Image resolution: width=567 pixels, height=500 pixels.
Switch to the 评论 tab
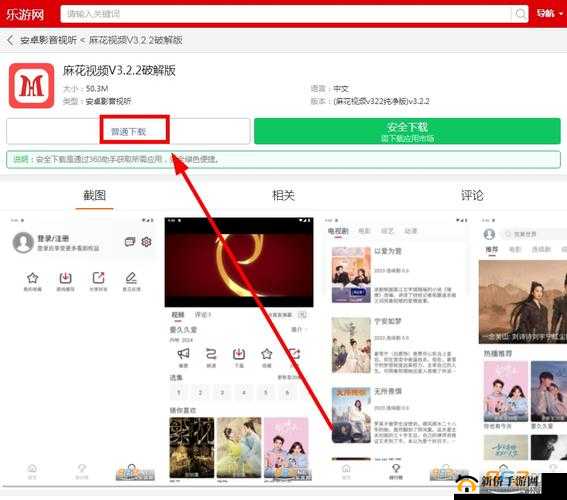tap(472, 196)
